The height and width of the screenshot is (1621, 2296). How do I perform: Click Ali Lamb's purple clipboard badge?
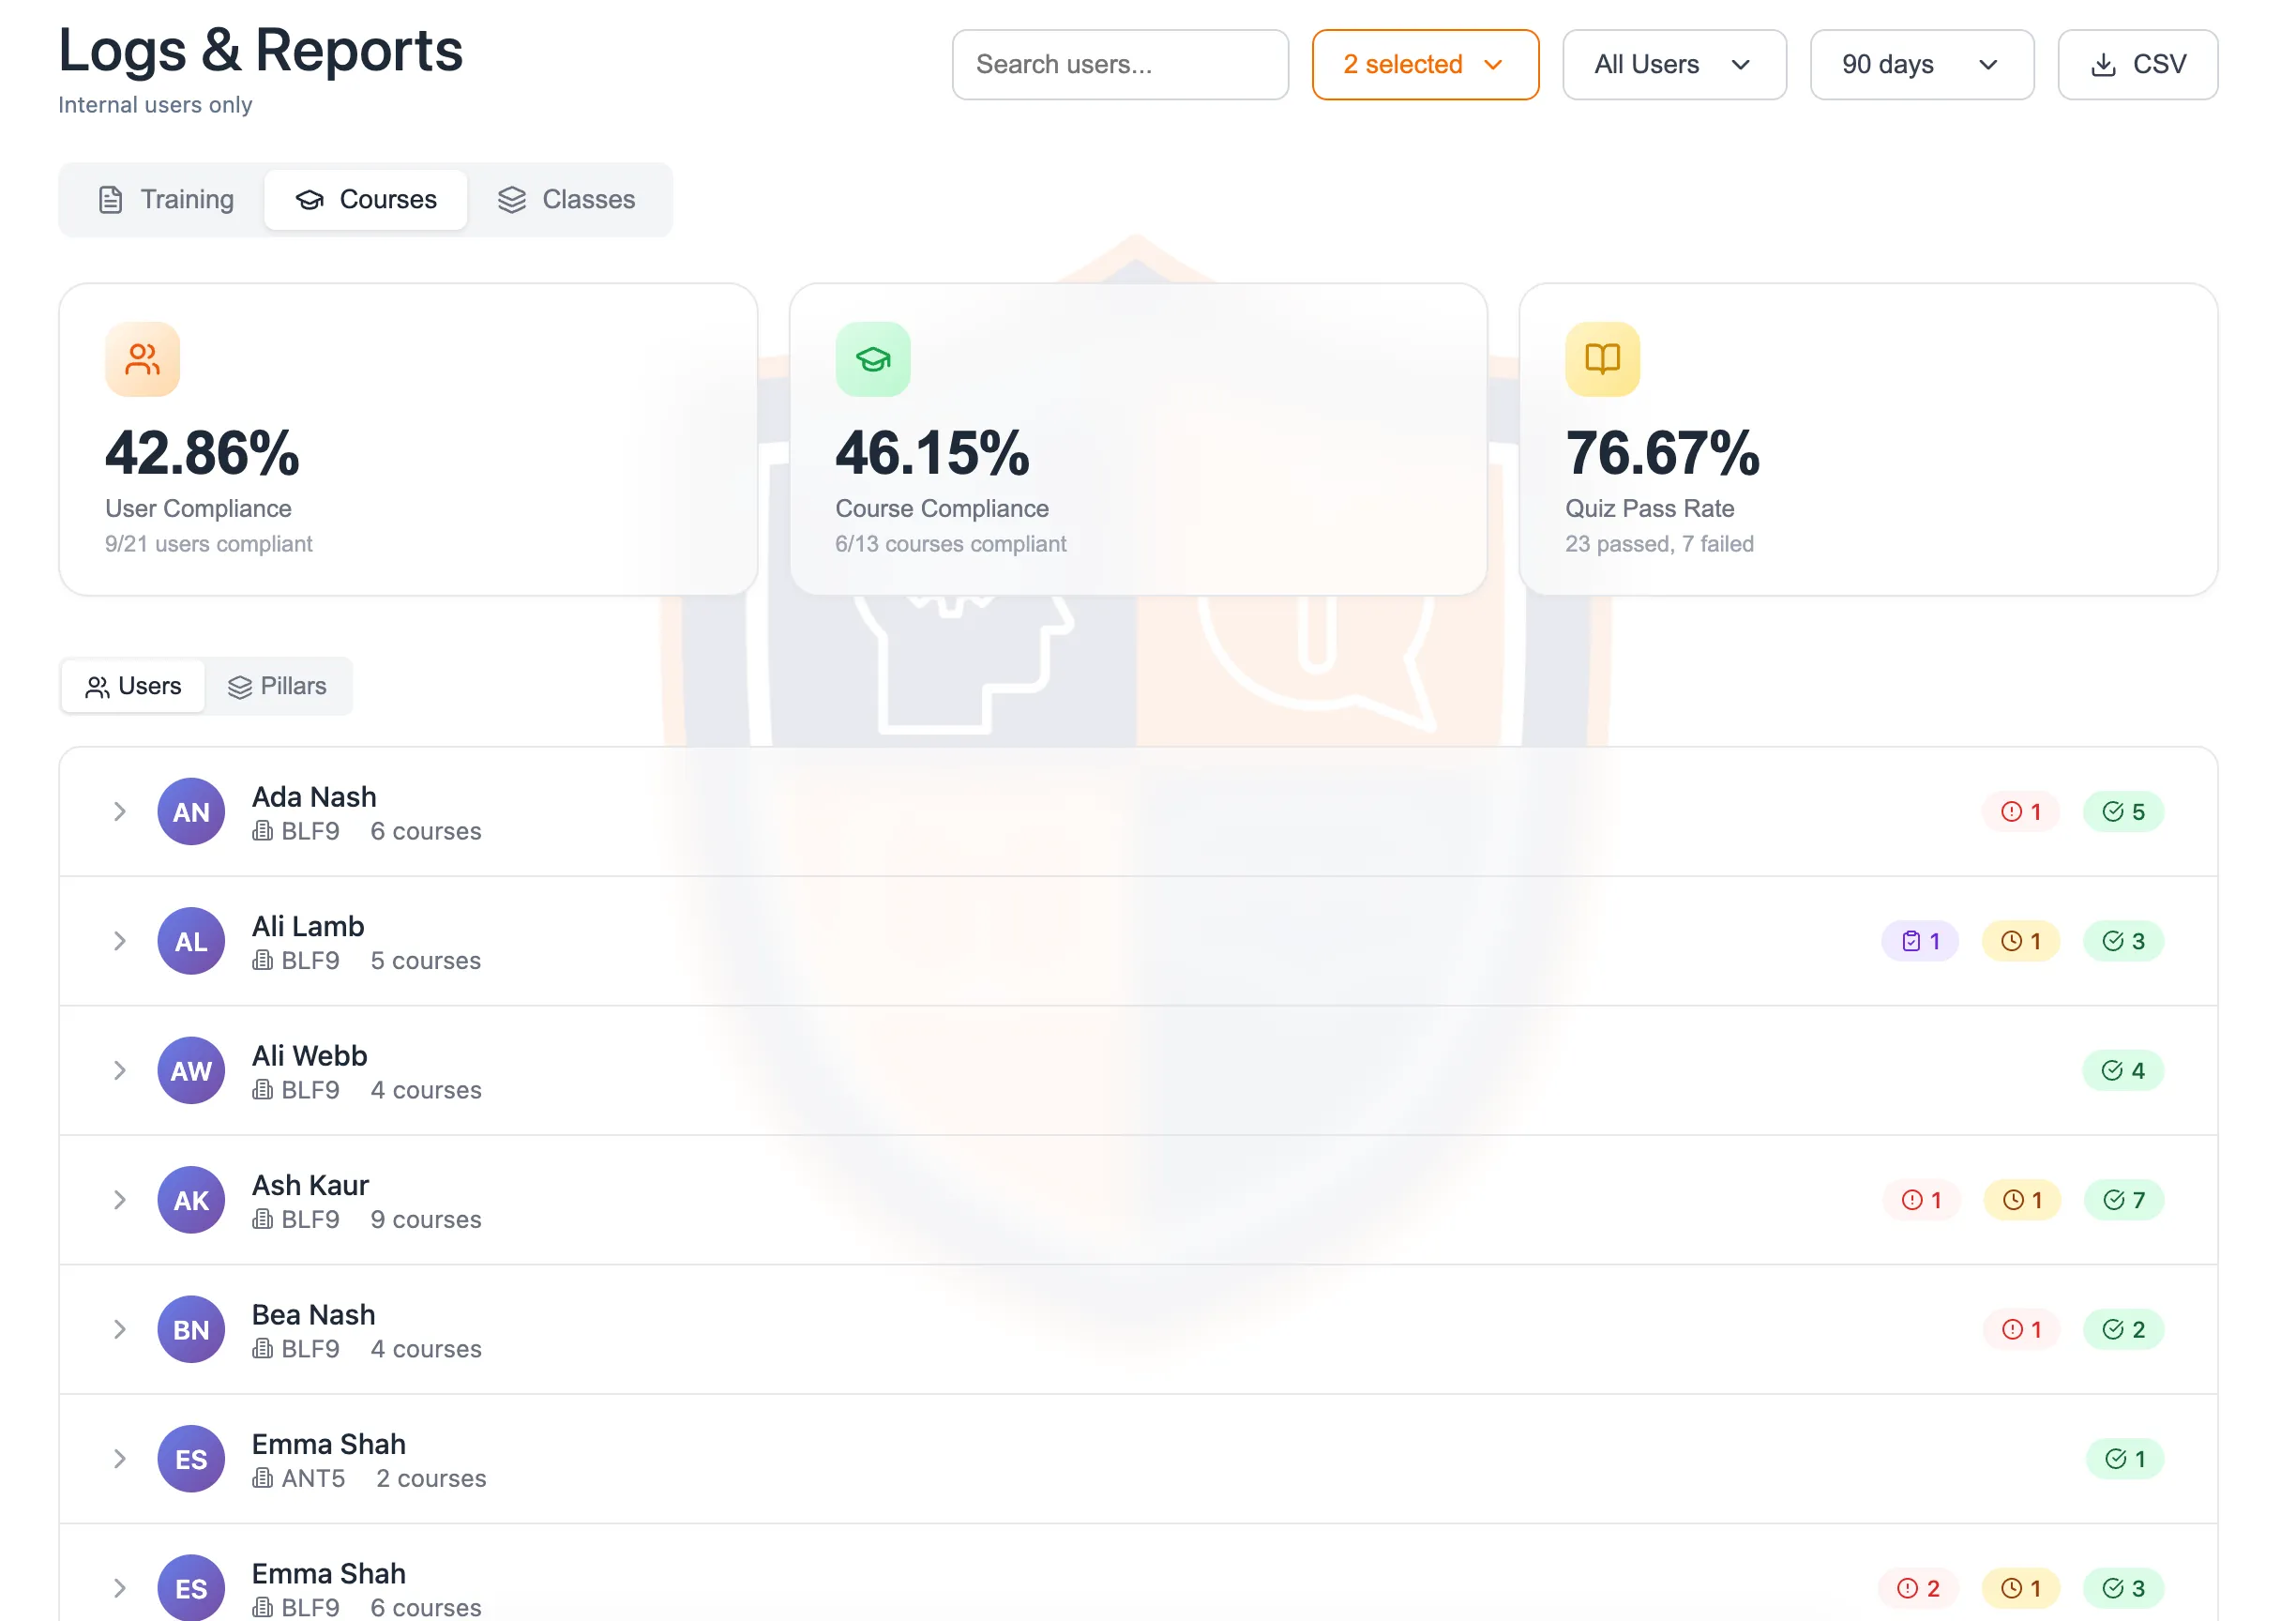coord(1920,941)
